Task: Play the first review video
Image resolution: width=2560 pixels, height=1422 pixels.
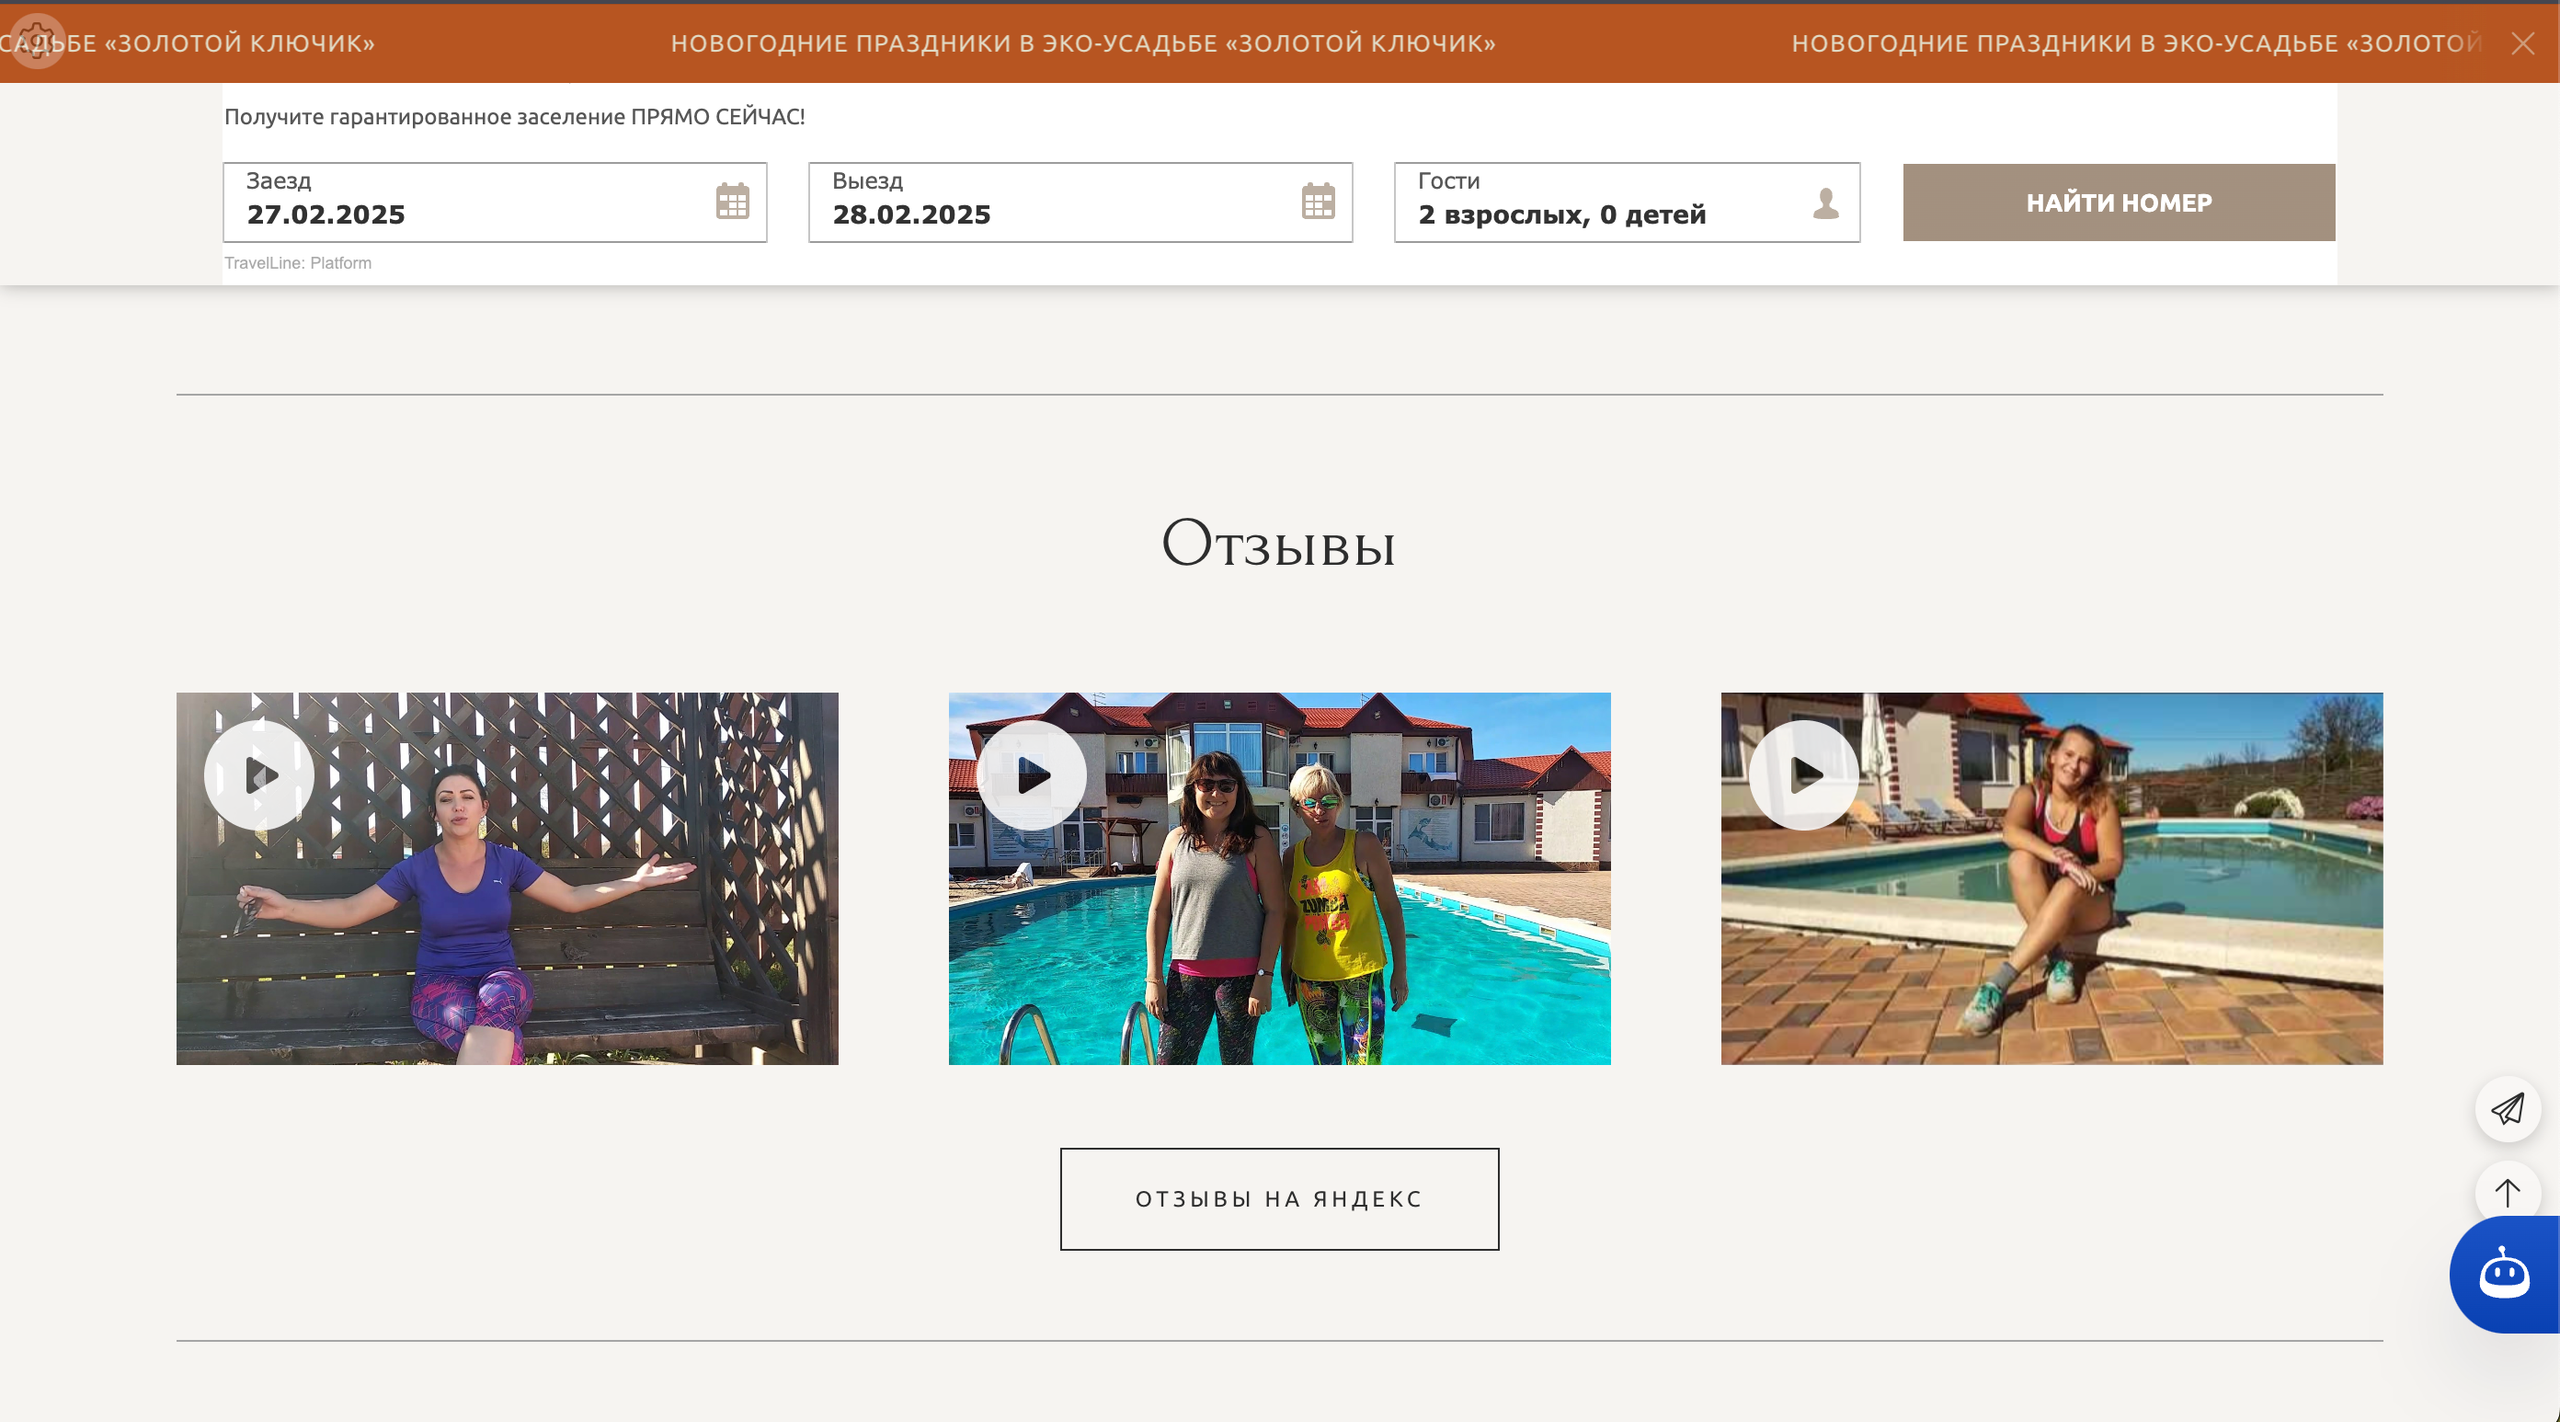Action: (259, 775)
